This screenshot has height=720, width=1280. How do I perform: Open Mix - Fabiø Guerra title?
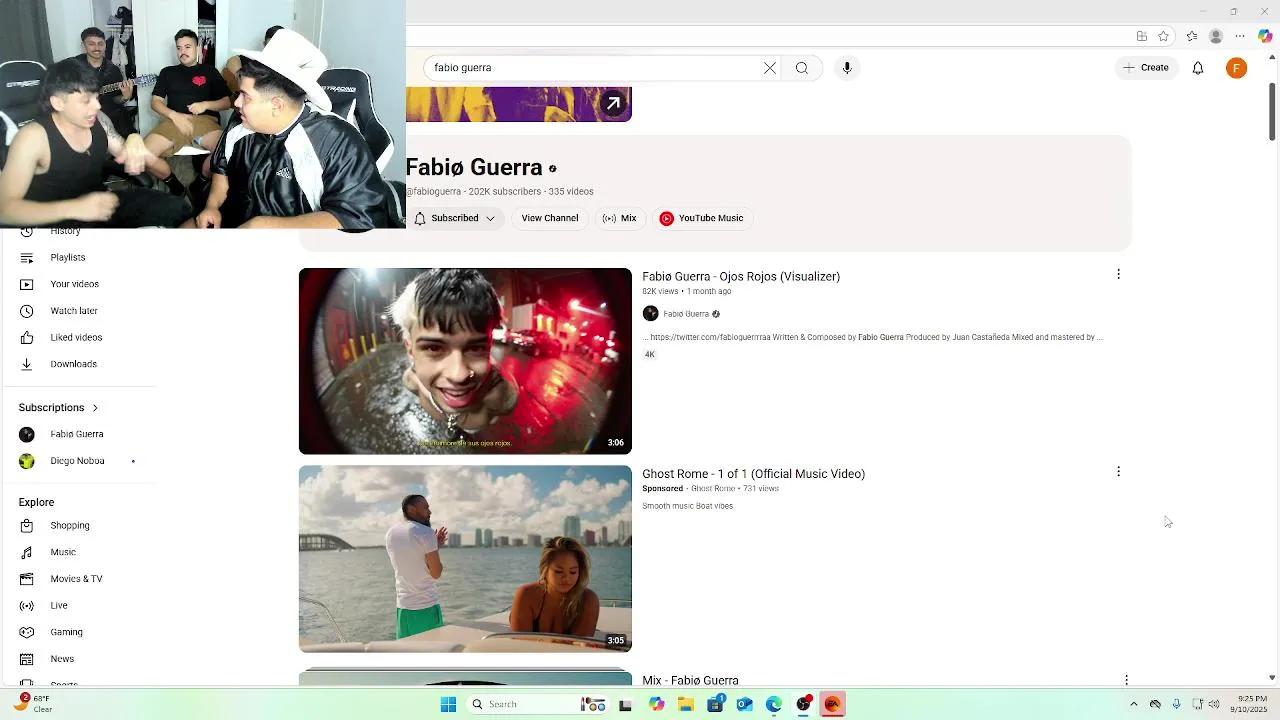(690, 680)
